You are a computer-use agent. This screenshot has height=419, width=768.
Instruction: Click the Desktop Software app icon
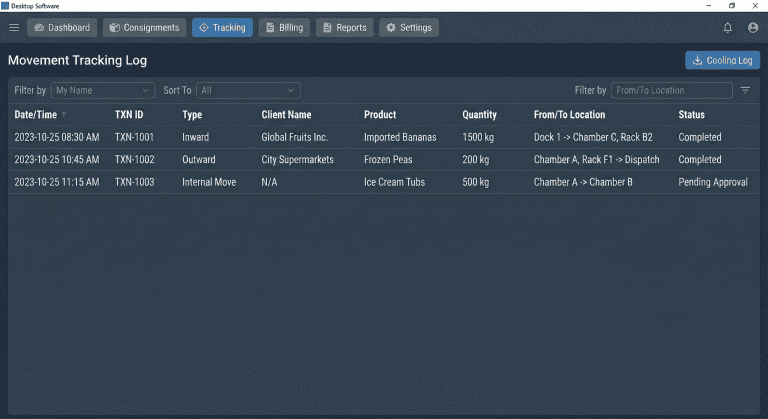(x=5, y=6)
